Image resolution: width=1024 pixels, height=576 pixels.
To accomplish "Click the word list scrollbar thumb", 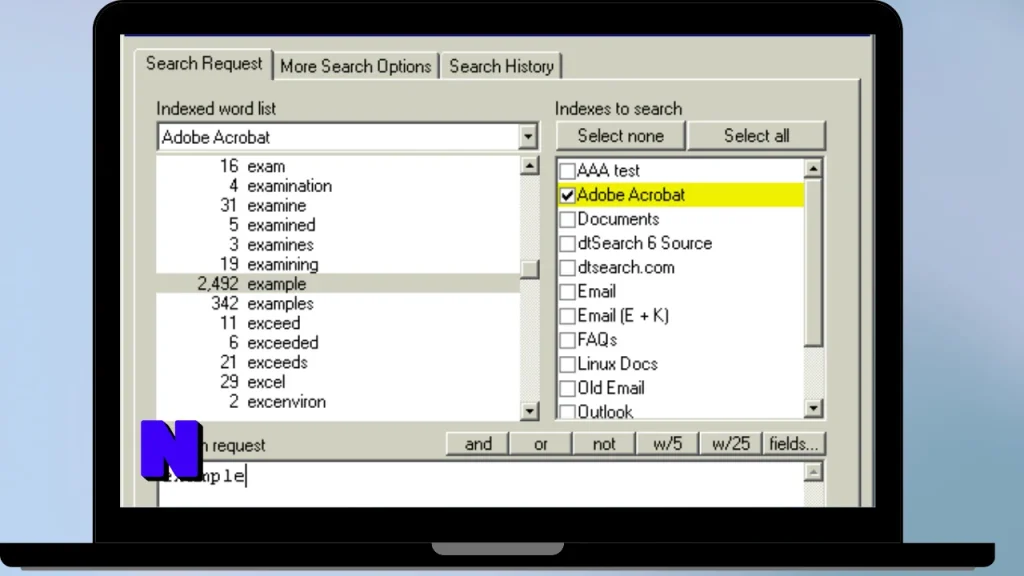I will 530,268.
